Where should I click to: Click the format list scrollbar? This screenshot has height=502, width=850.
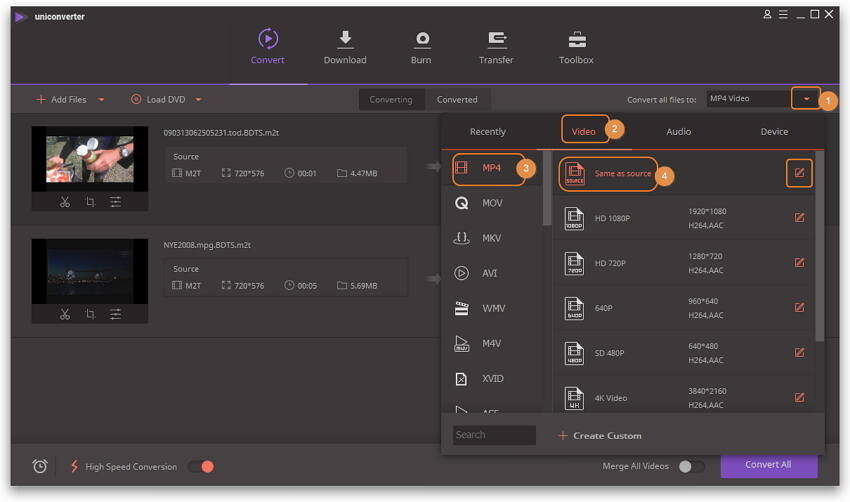pos(546,189)
